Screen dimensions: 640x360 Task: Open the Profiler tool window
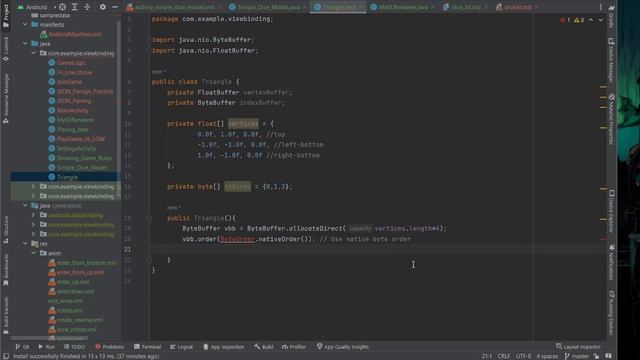(x=293, y=347)
